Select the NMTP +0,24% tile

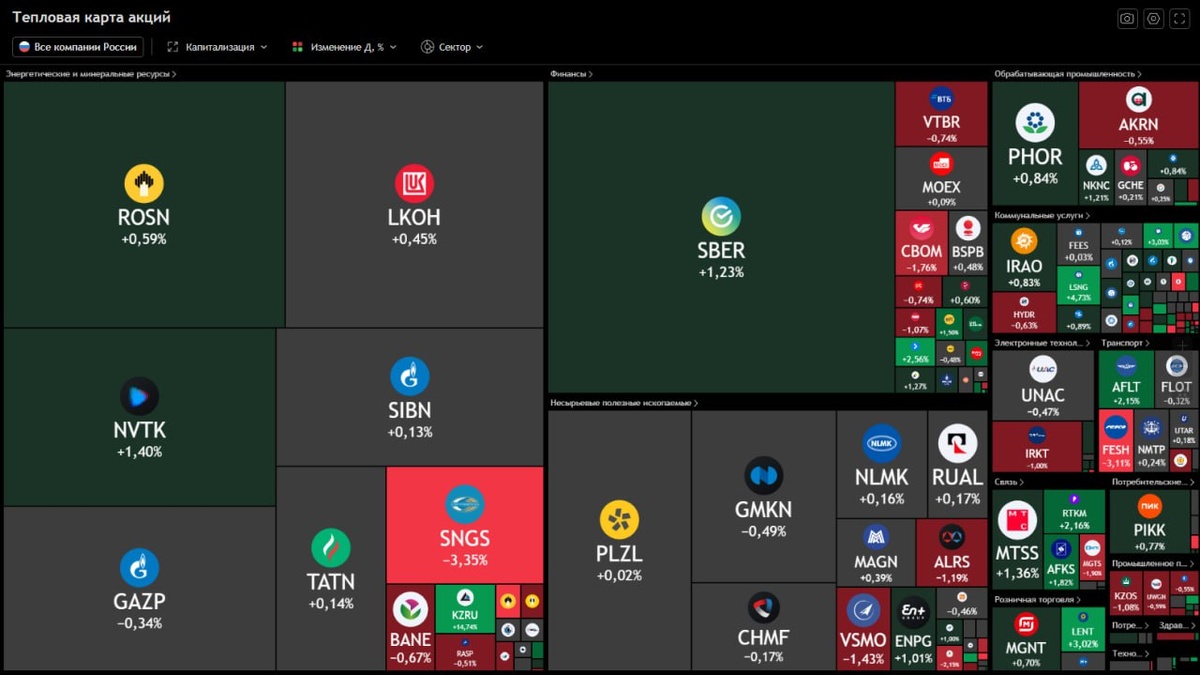tap(1151, 440)
